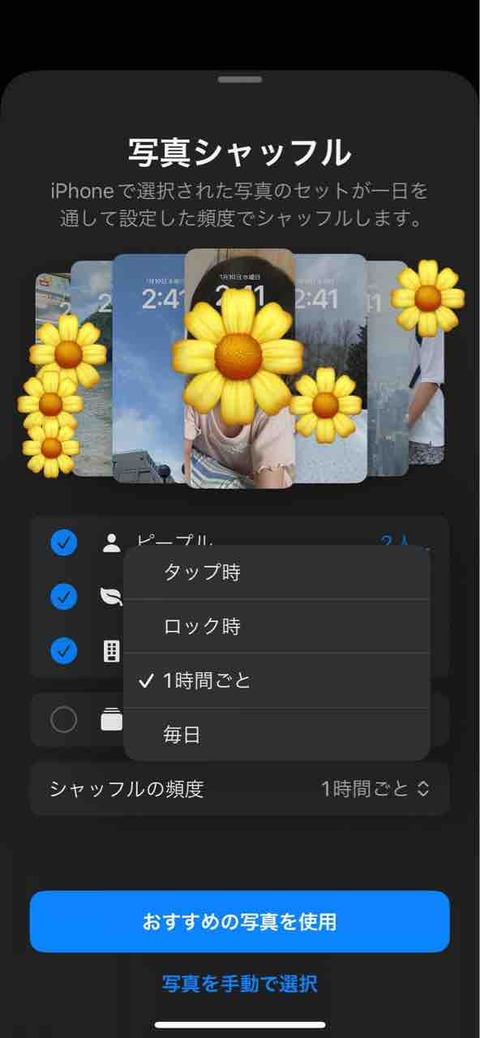Tap the center child photo preview

click(x=239, y=368)
